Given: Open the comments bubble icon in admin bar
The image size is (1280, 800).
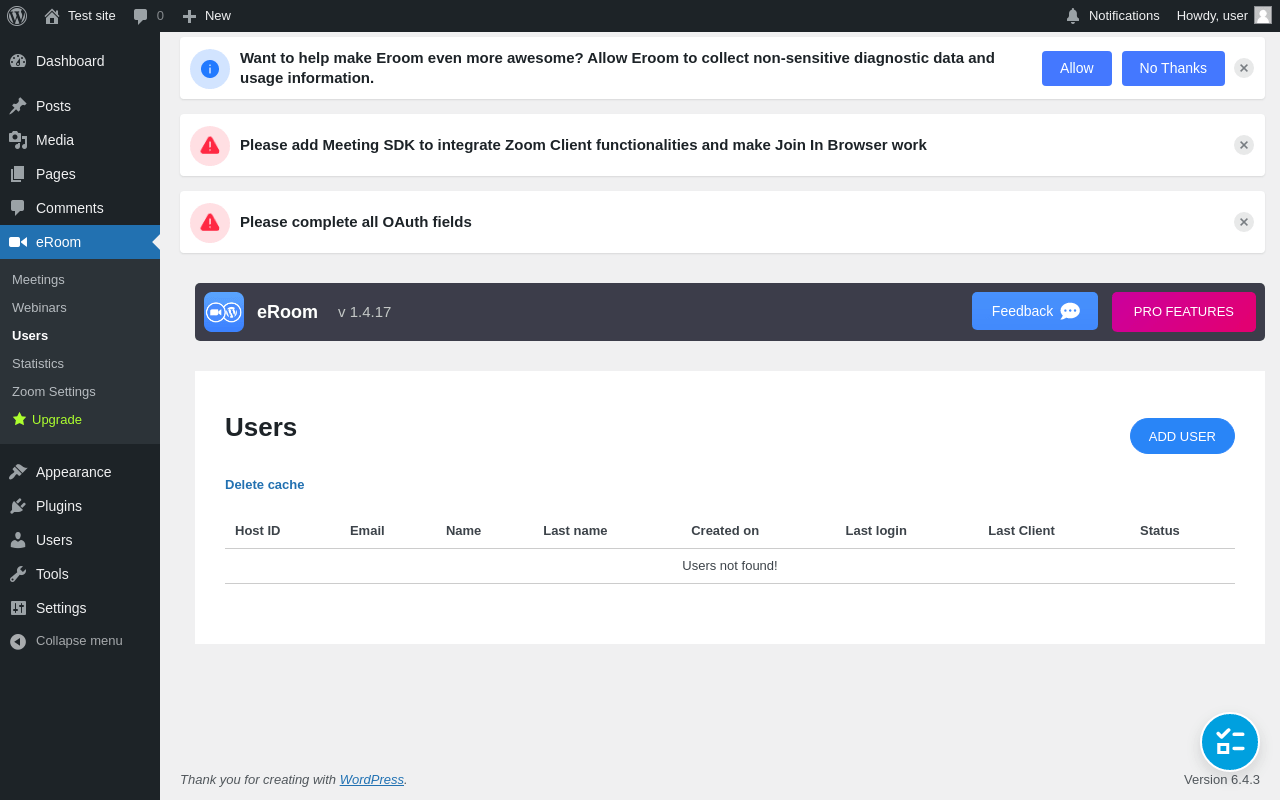Looking at the screenshot, I should point(141,16).
